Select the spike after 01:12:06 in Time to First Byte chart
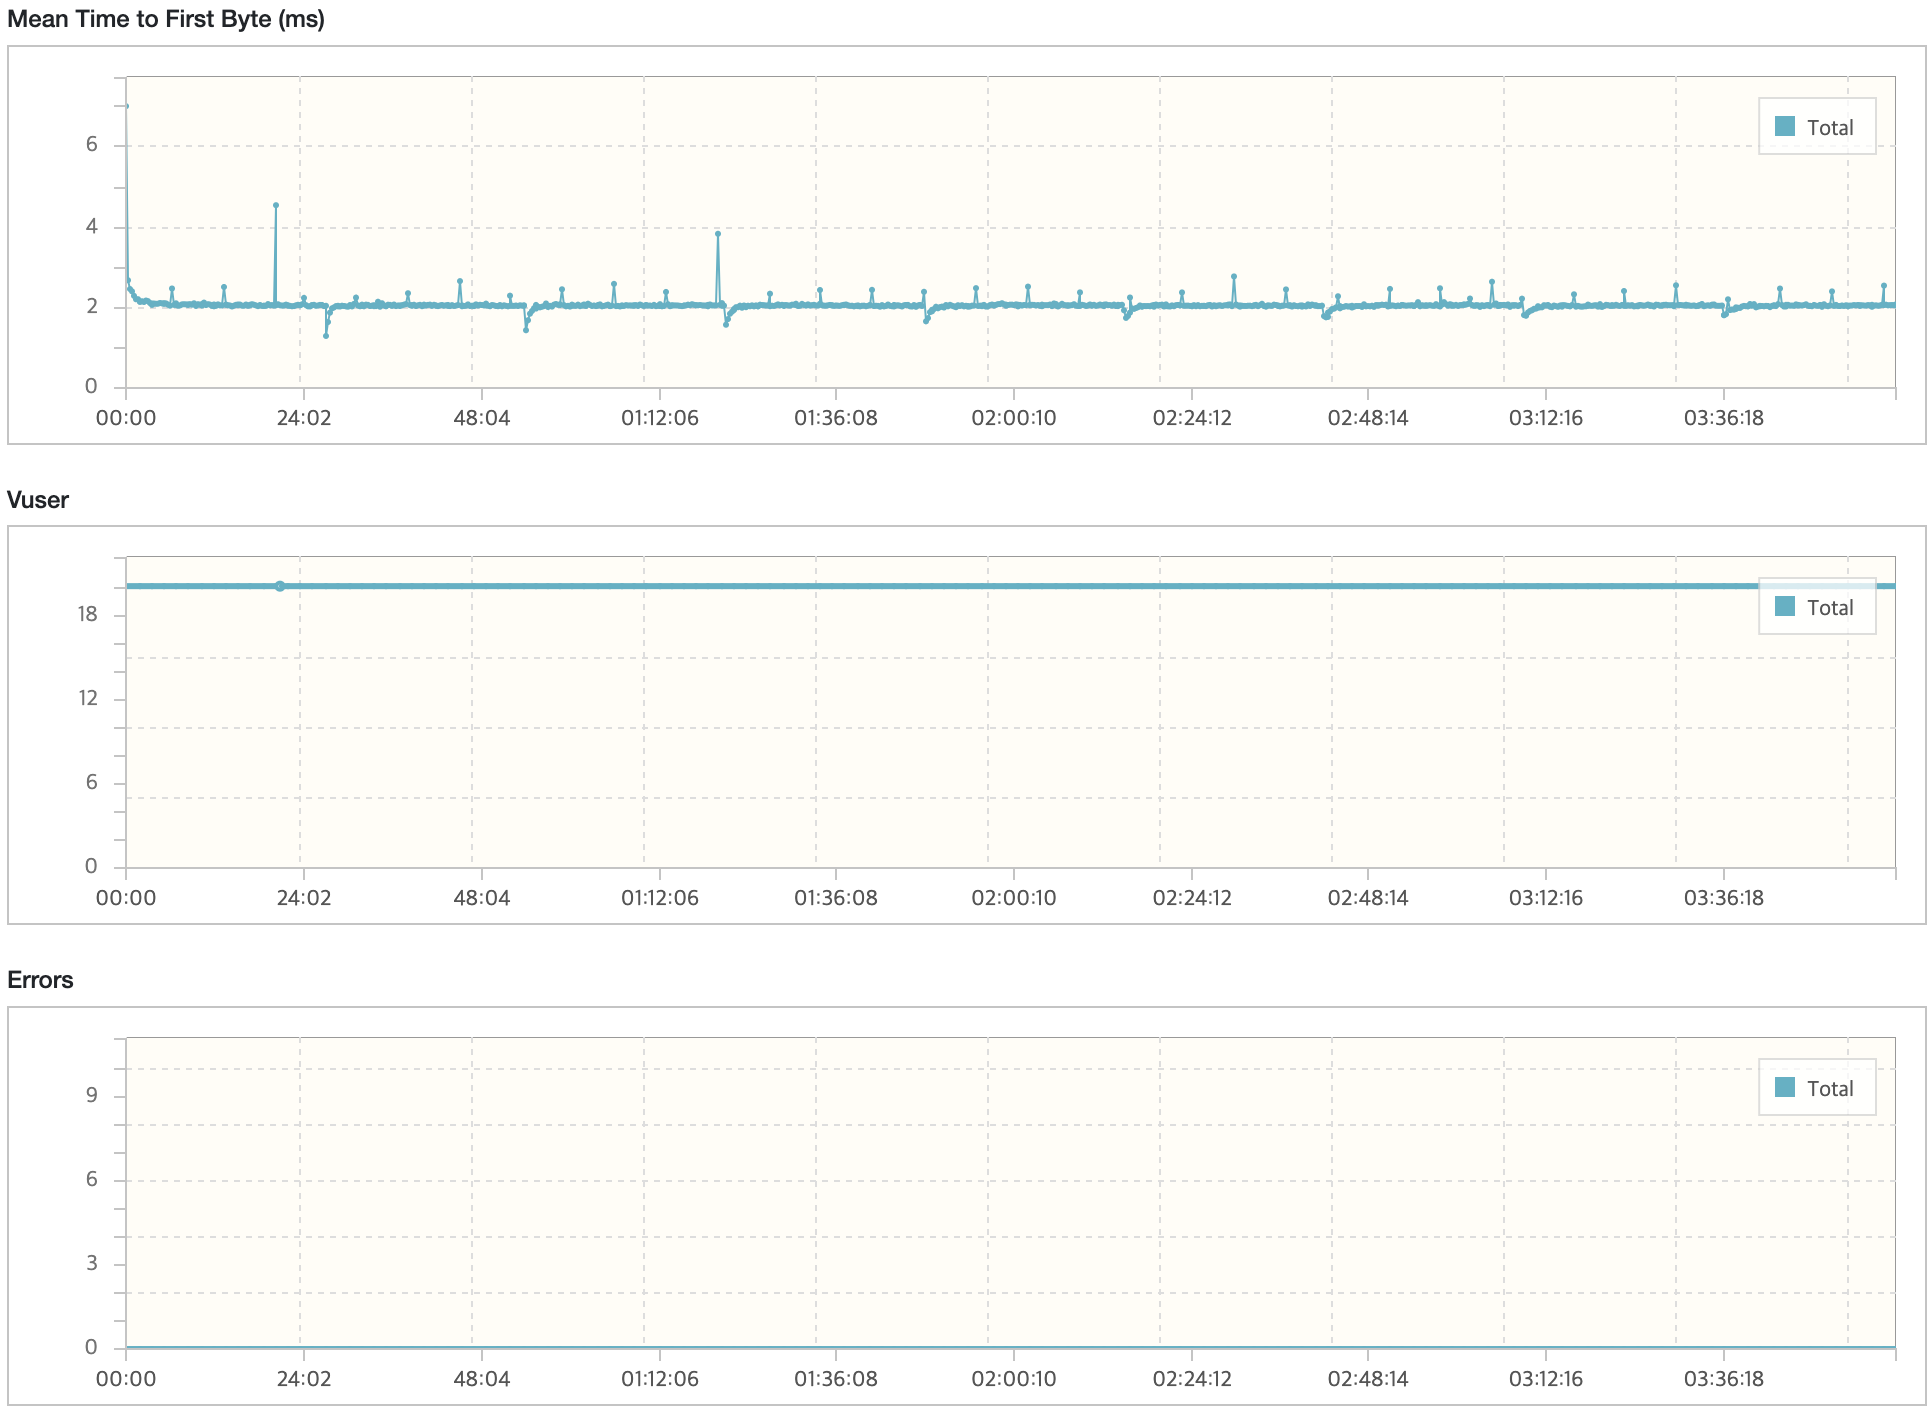Image resolution: width=1932 pixels, height=1412 pixels. point(718,233)
